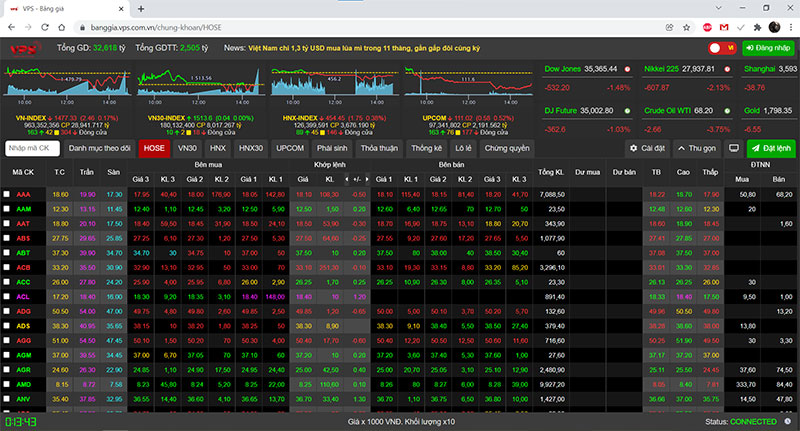Switch to the UPCOM tab
The image size is (800, 431).
tap(290, 148)
